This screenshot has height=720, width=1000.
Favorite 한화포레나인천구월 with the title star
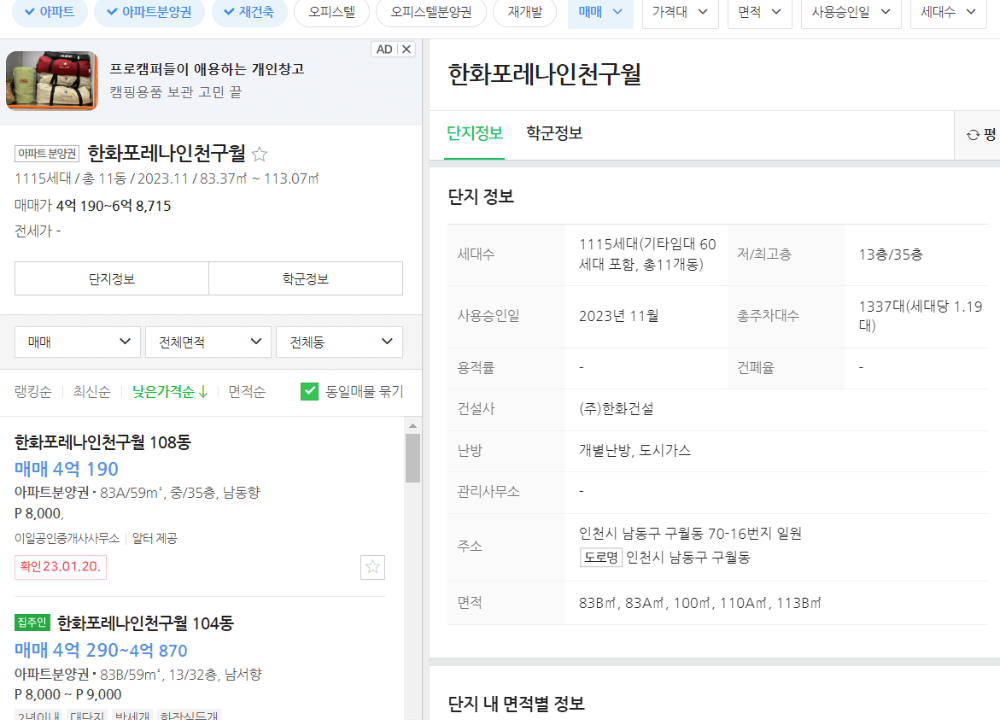pos(260,154)
